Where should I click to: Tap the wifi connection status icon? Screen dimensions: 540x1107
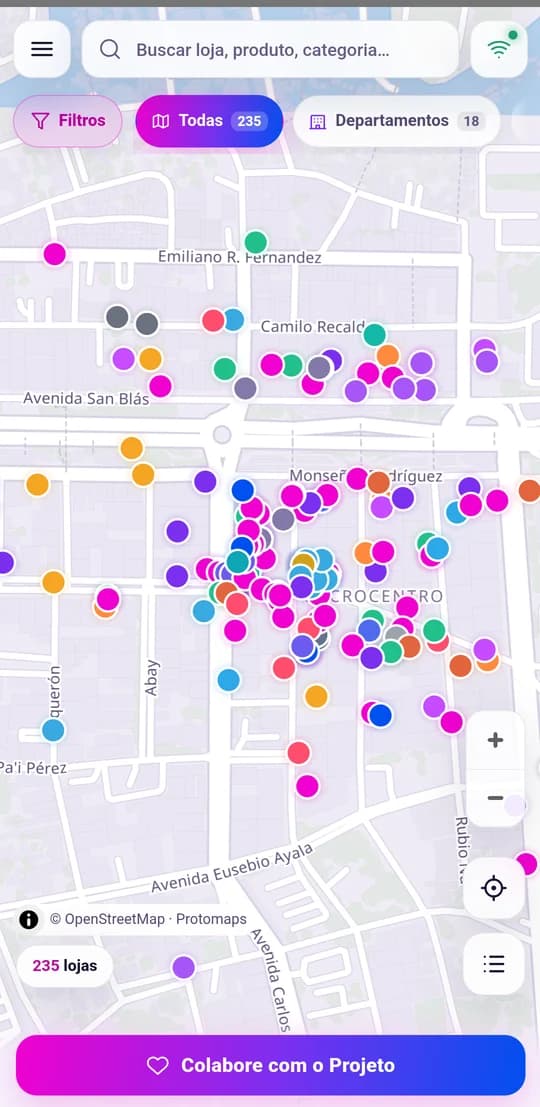coord(499,49)
